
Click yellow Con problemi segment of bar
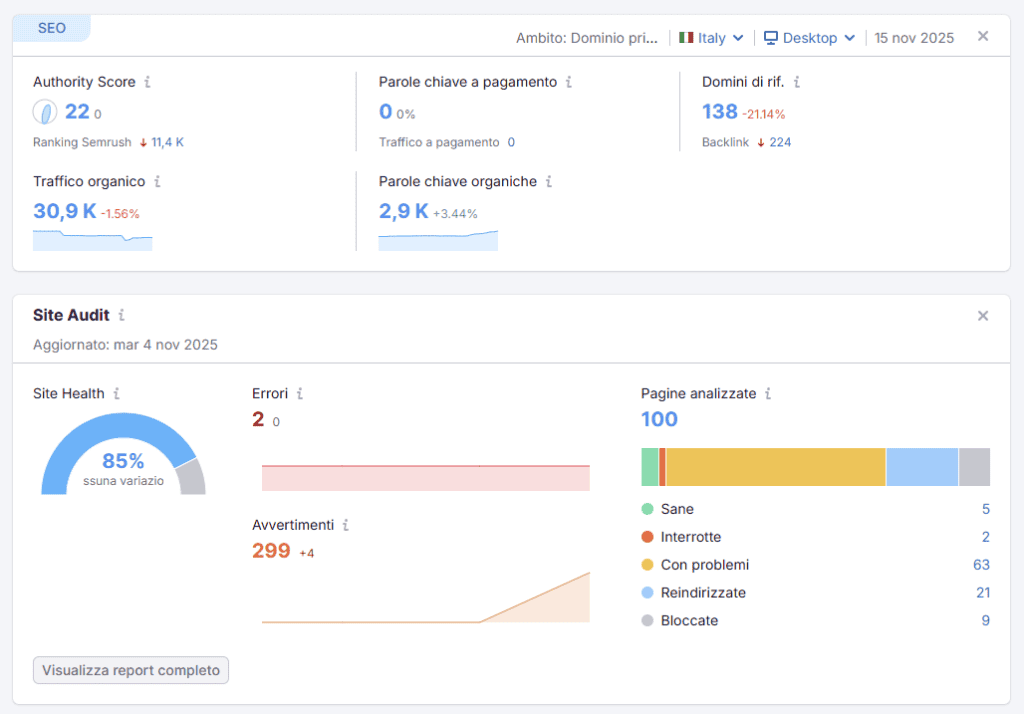coord(775,467)
